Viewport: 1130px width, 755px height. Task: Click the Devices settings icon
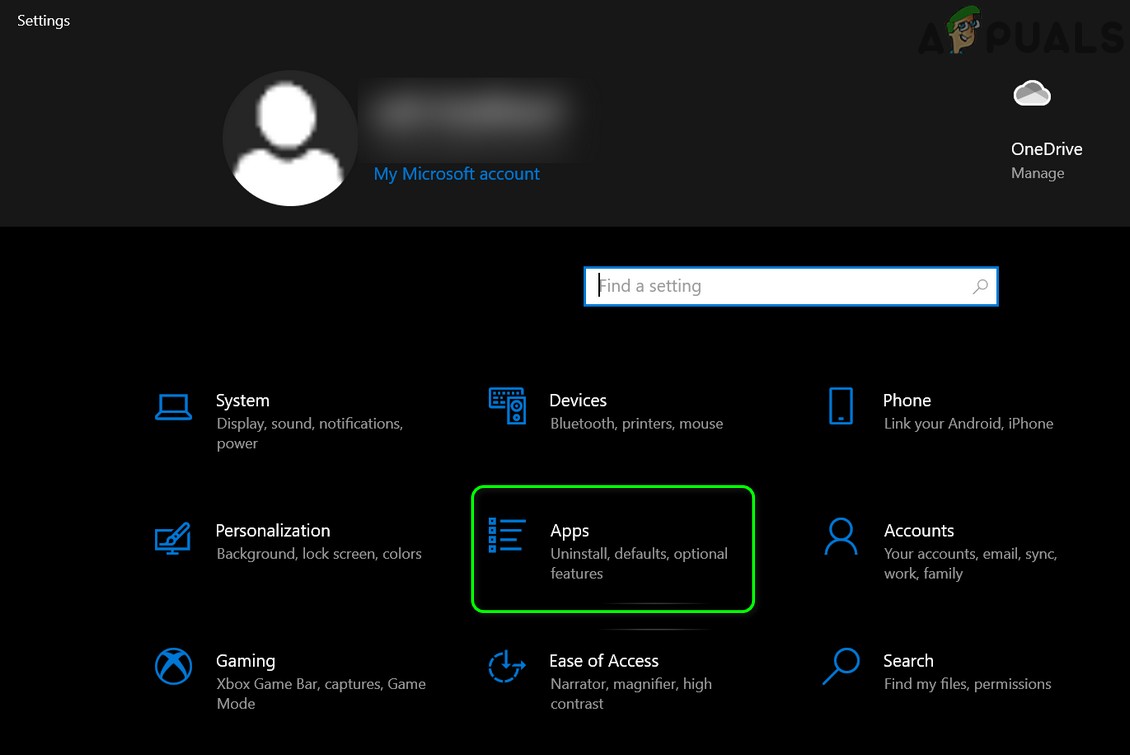point(507,406)
